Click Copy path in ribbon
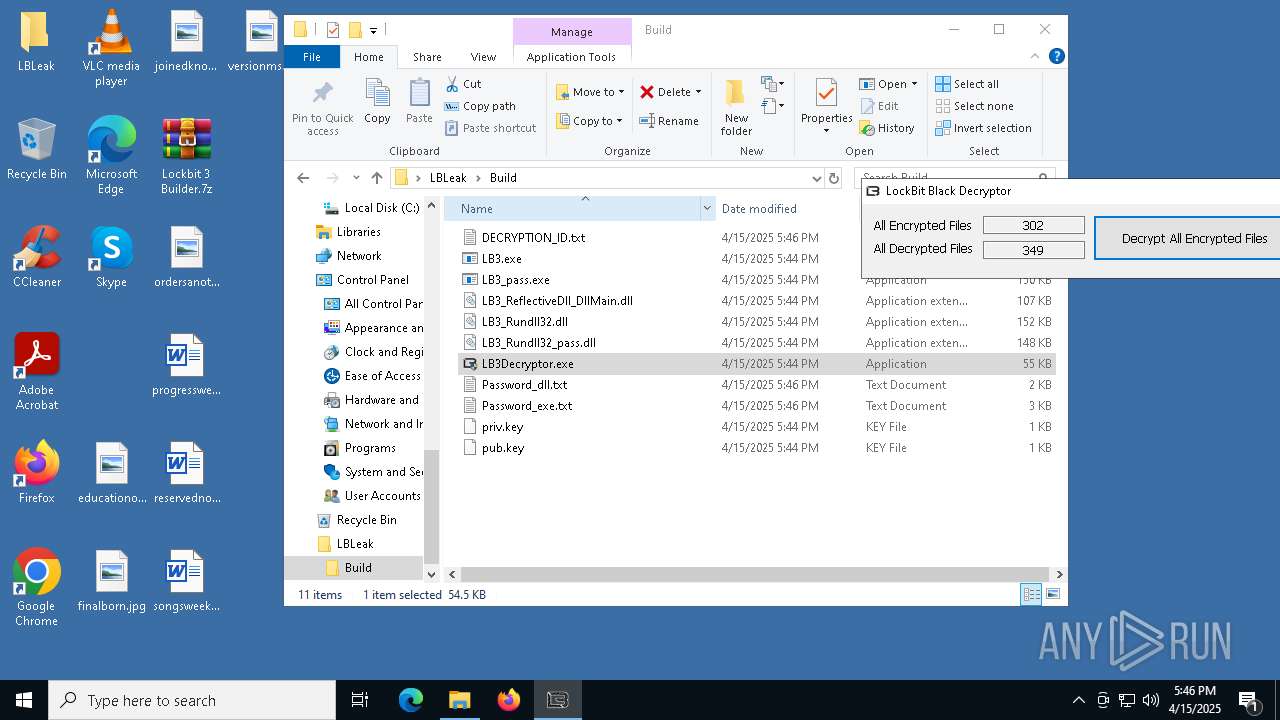This screenshot has height=720, width=1280. 481,106
